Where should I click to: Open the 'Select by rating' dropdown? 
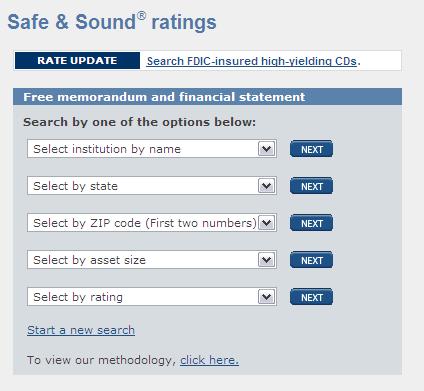click(152, 297)
